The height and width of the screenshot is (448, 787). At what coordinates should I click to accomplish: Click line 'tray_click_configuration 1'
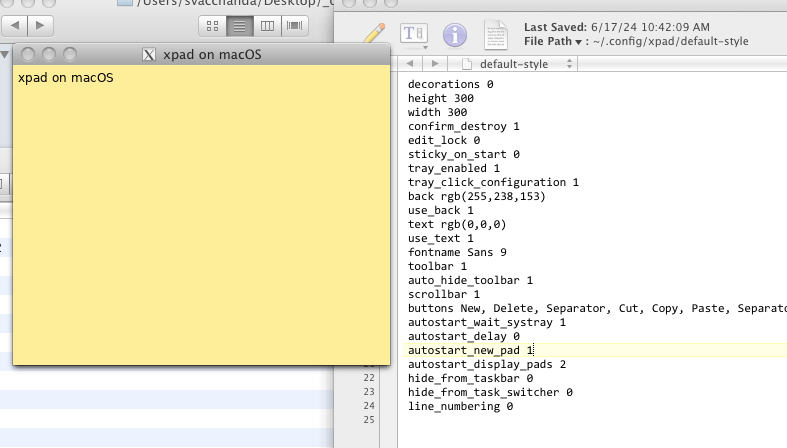click(493, 183)
